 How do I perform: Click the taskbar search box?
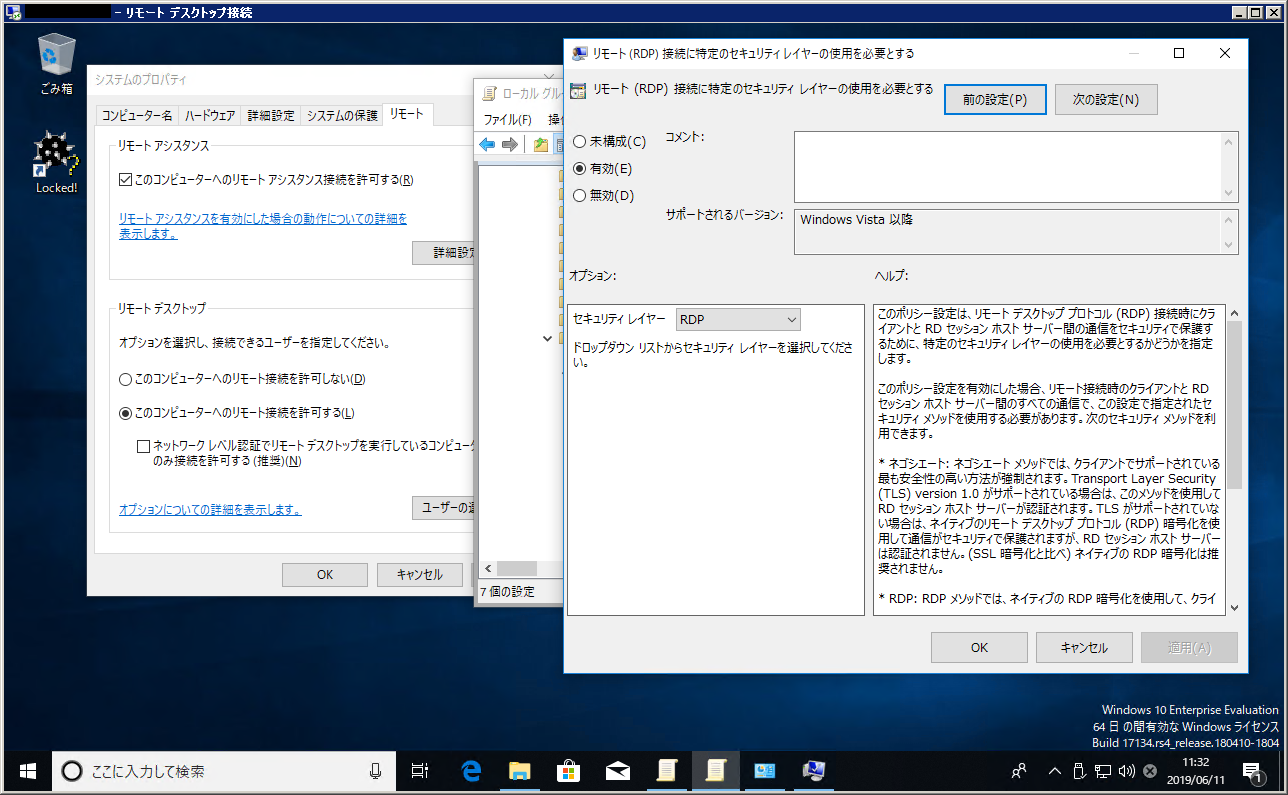coord(223,771)
